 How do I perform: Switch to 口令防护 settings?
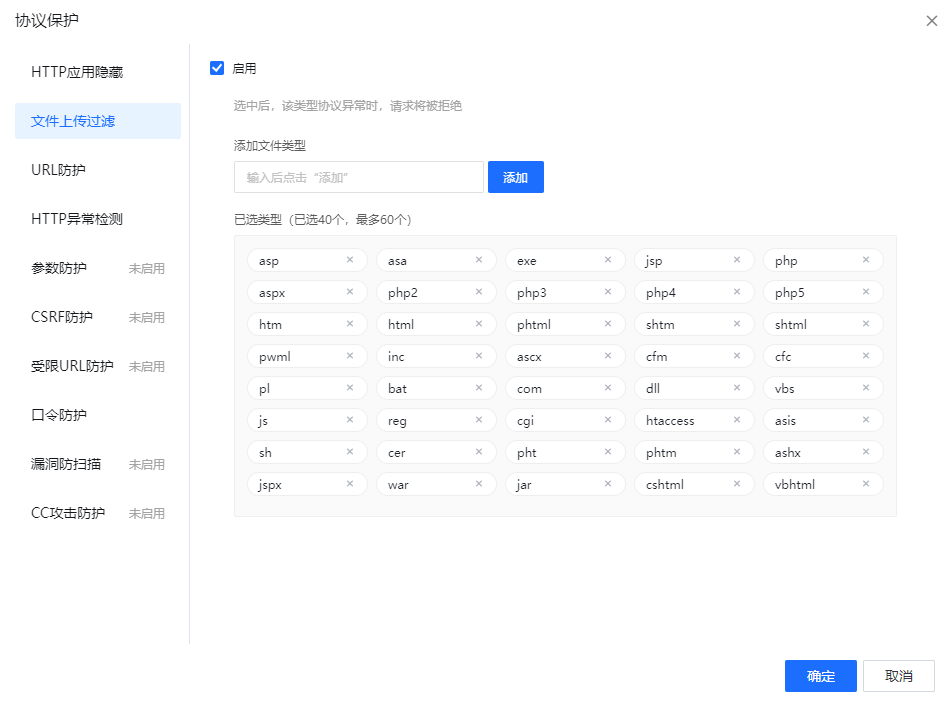coord(98,415)
